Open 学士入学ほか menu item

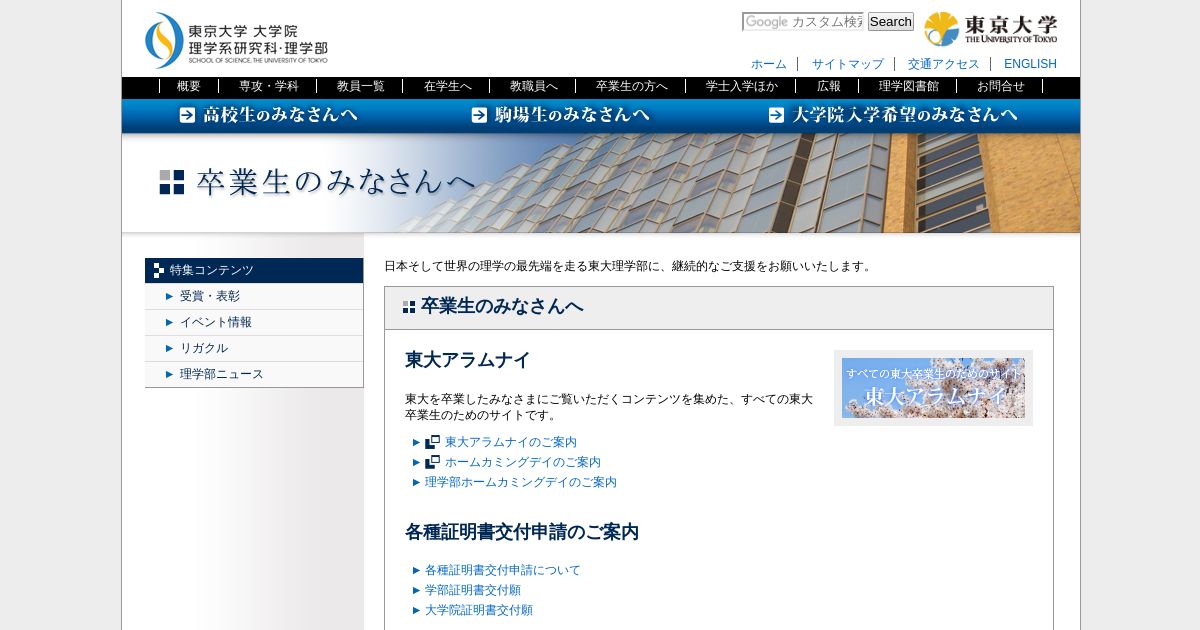741,86
